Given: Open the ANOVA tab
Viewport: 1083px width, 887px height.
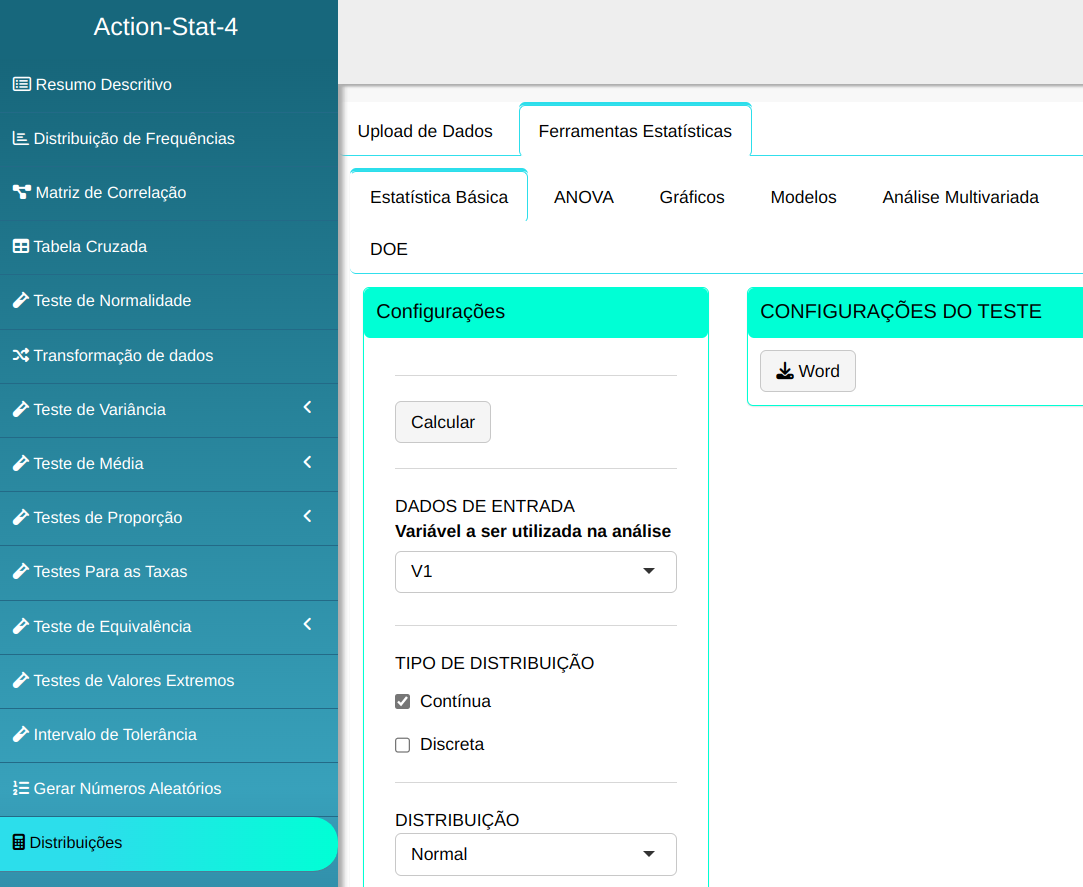Looking at the screenshot, I should [x=584, y=197].
